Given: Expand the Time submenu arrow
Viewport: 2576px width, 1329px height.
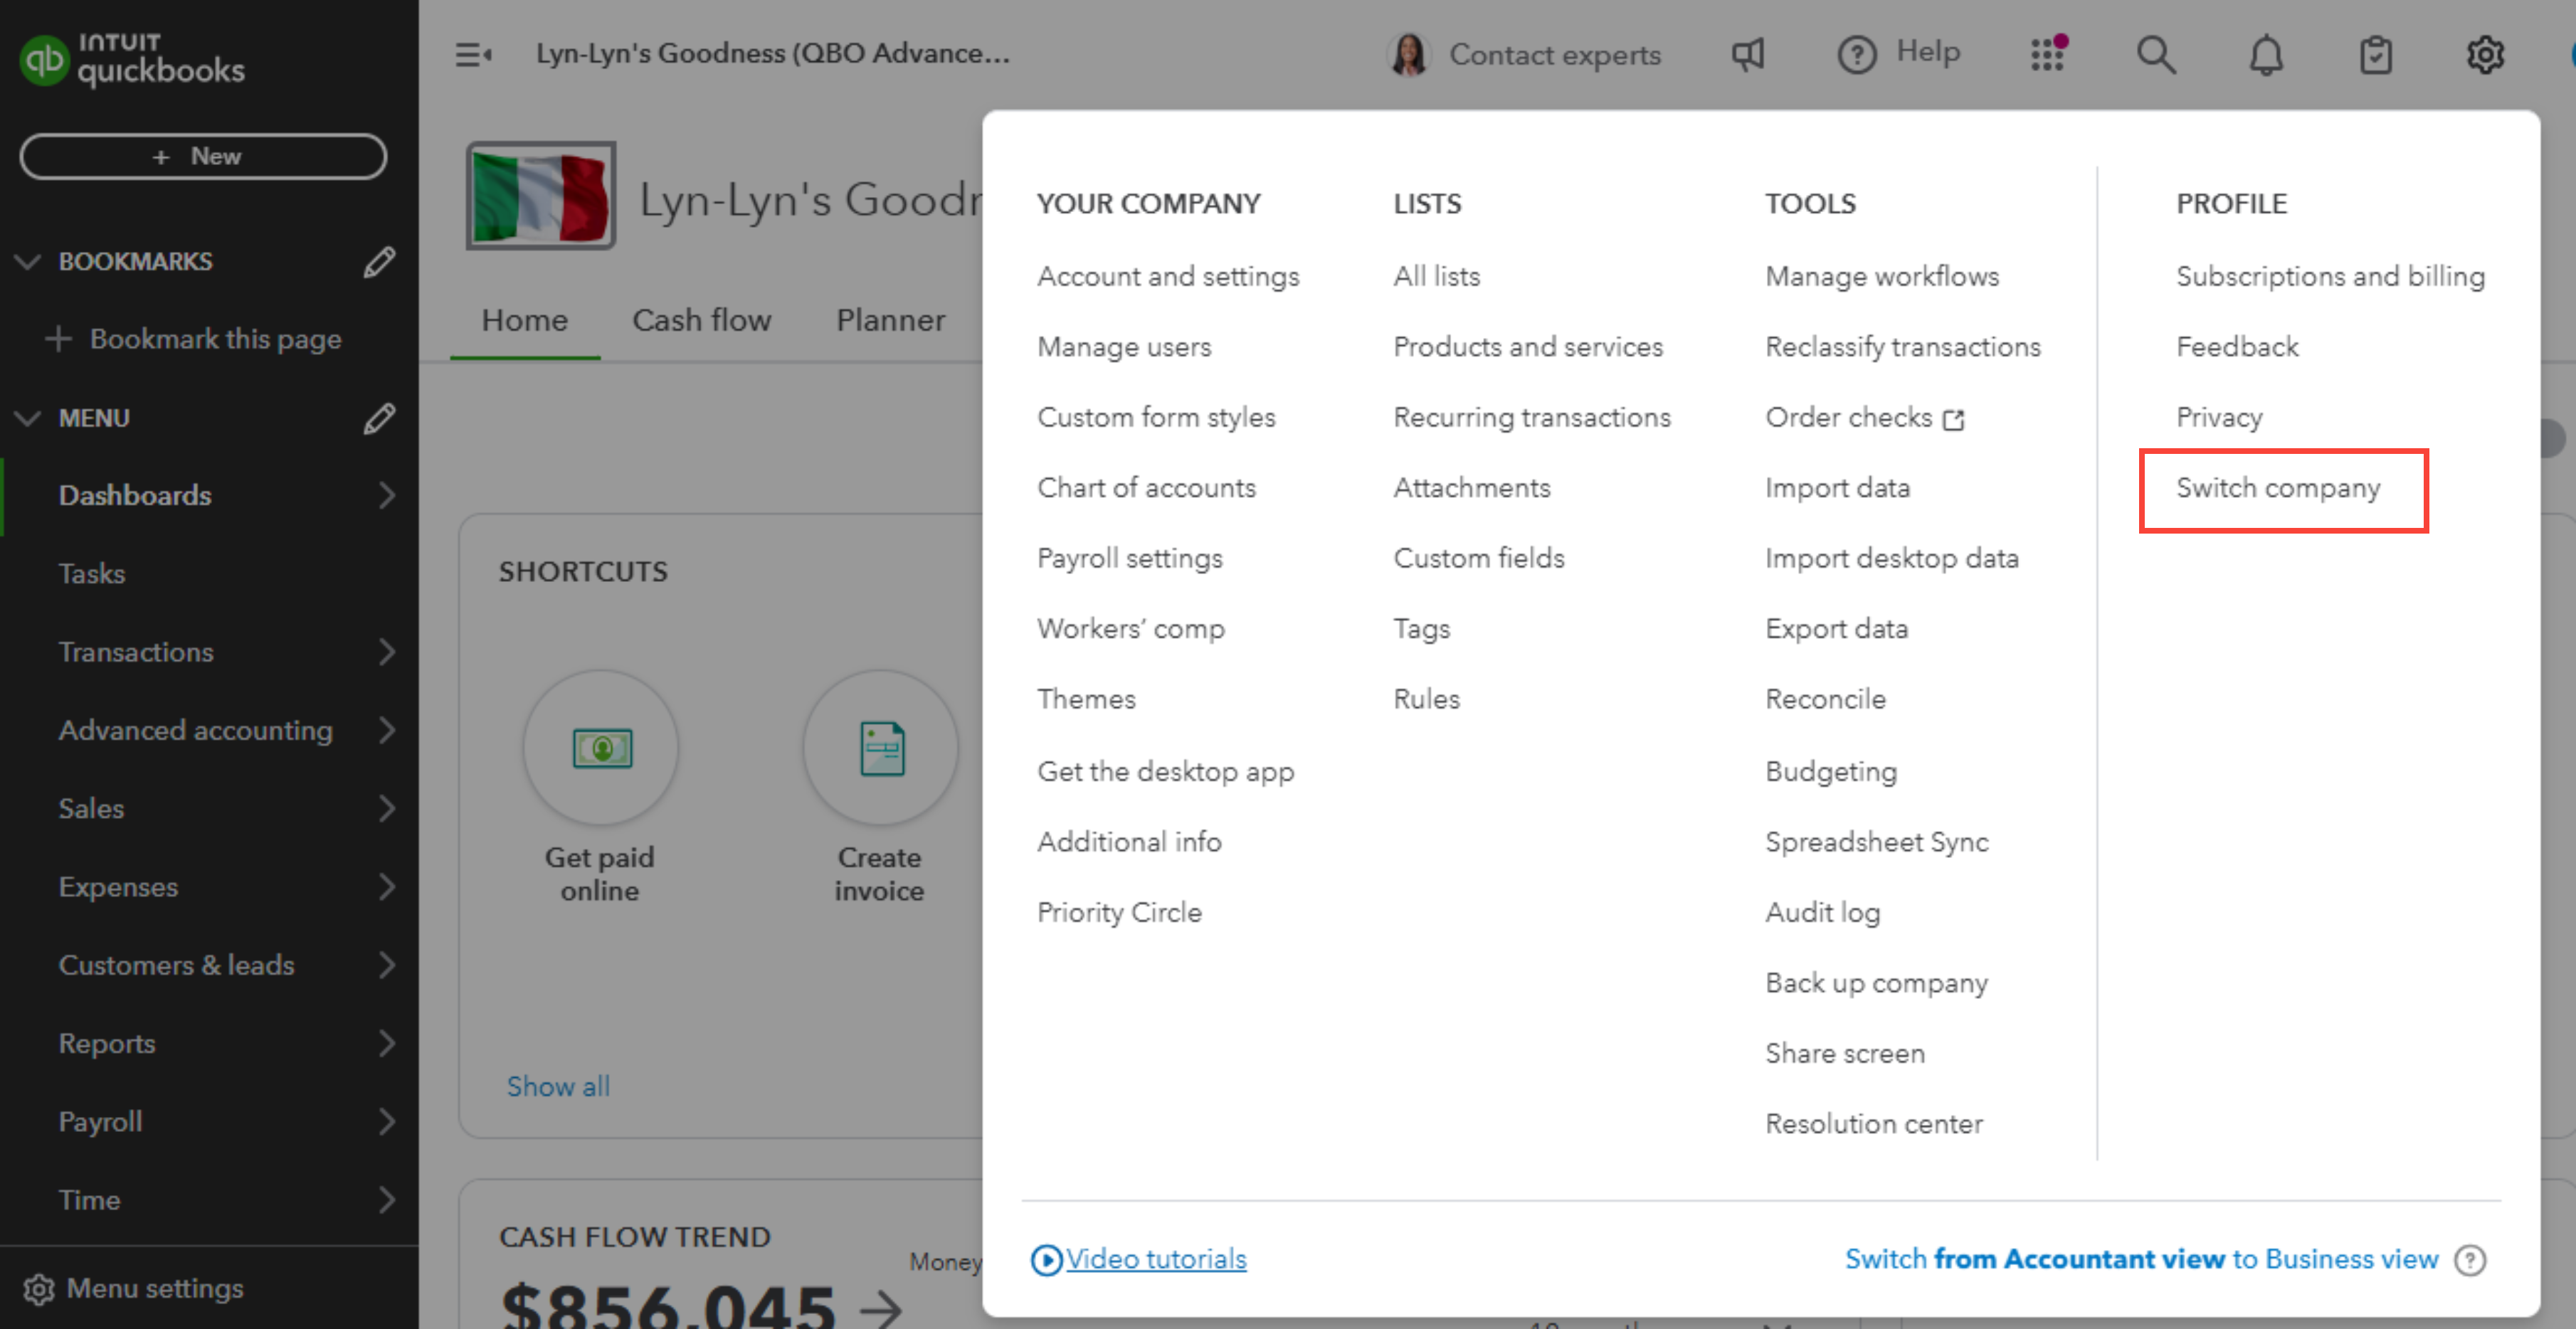Looking at the screenshot, I should [x=388, y=1200].
